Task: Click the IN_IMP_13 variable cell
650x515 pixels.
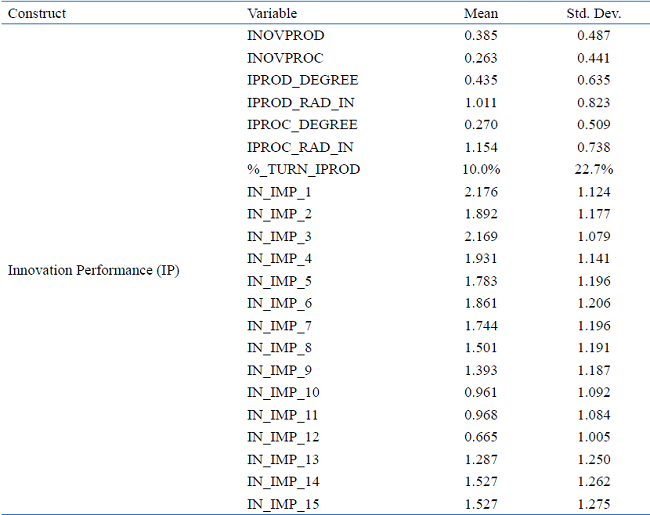Action: (283, 459)
